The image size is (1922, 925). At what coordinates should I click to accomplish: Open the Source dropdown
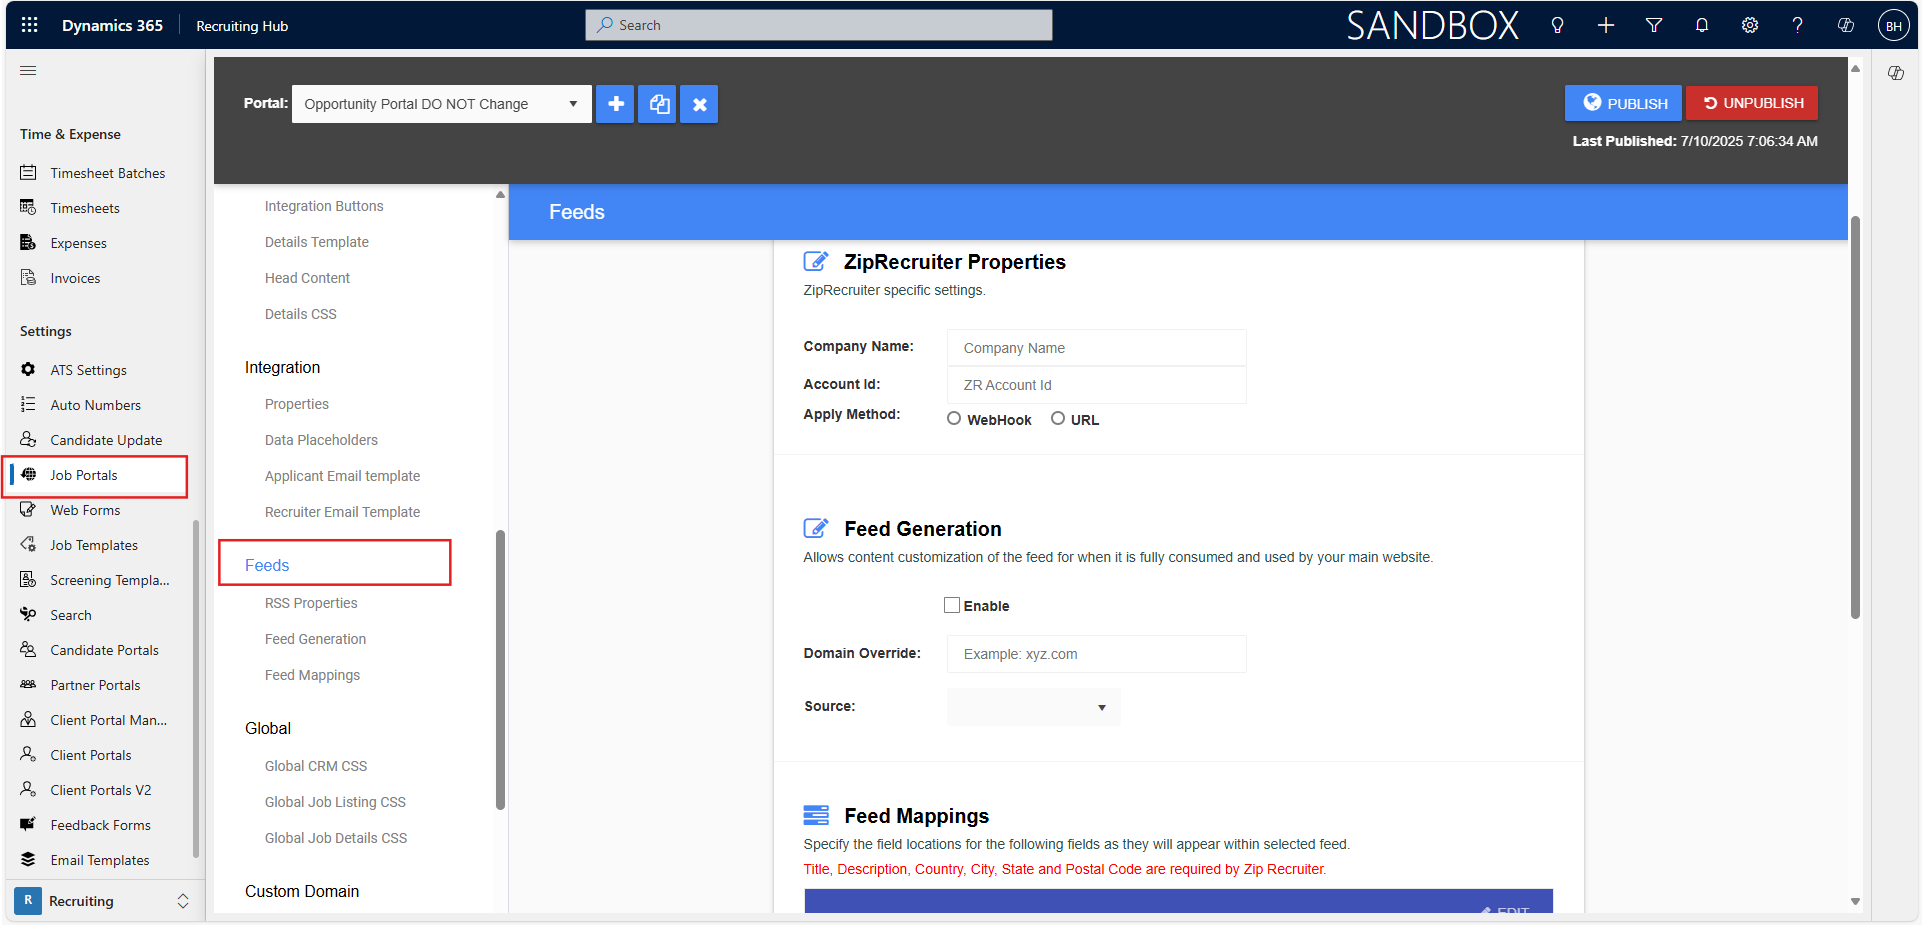pos(1033,707)
